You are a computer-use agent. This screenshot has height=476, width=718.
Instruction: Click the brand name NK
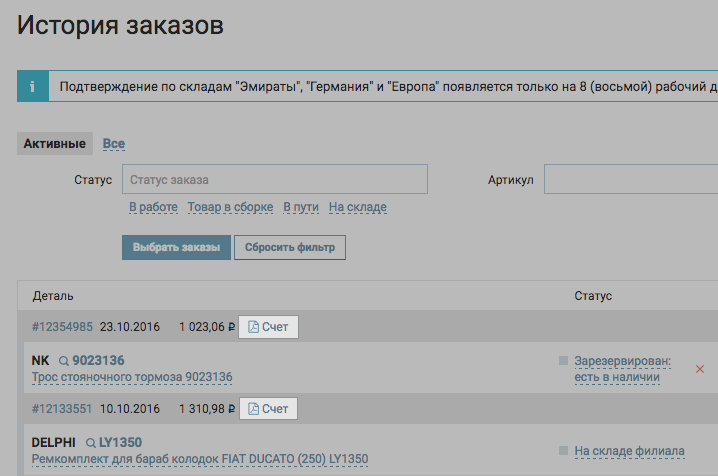click(x=40, y=361)
